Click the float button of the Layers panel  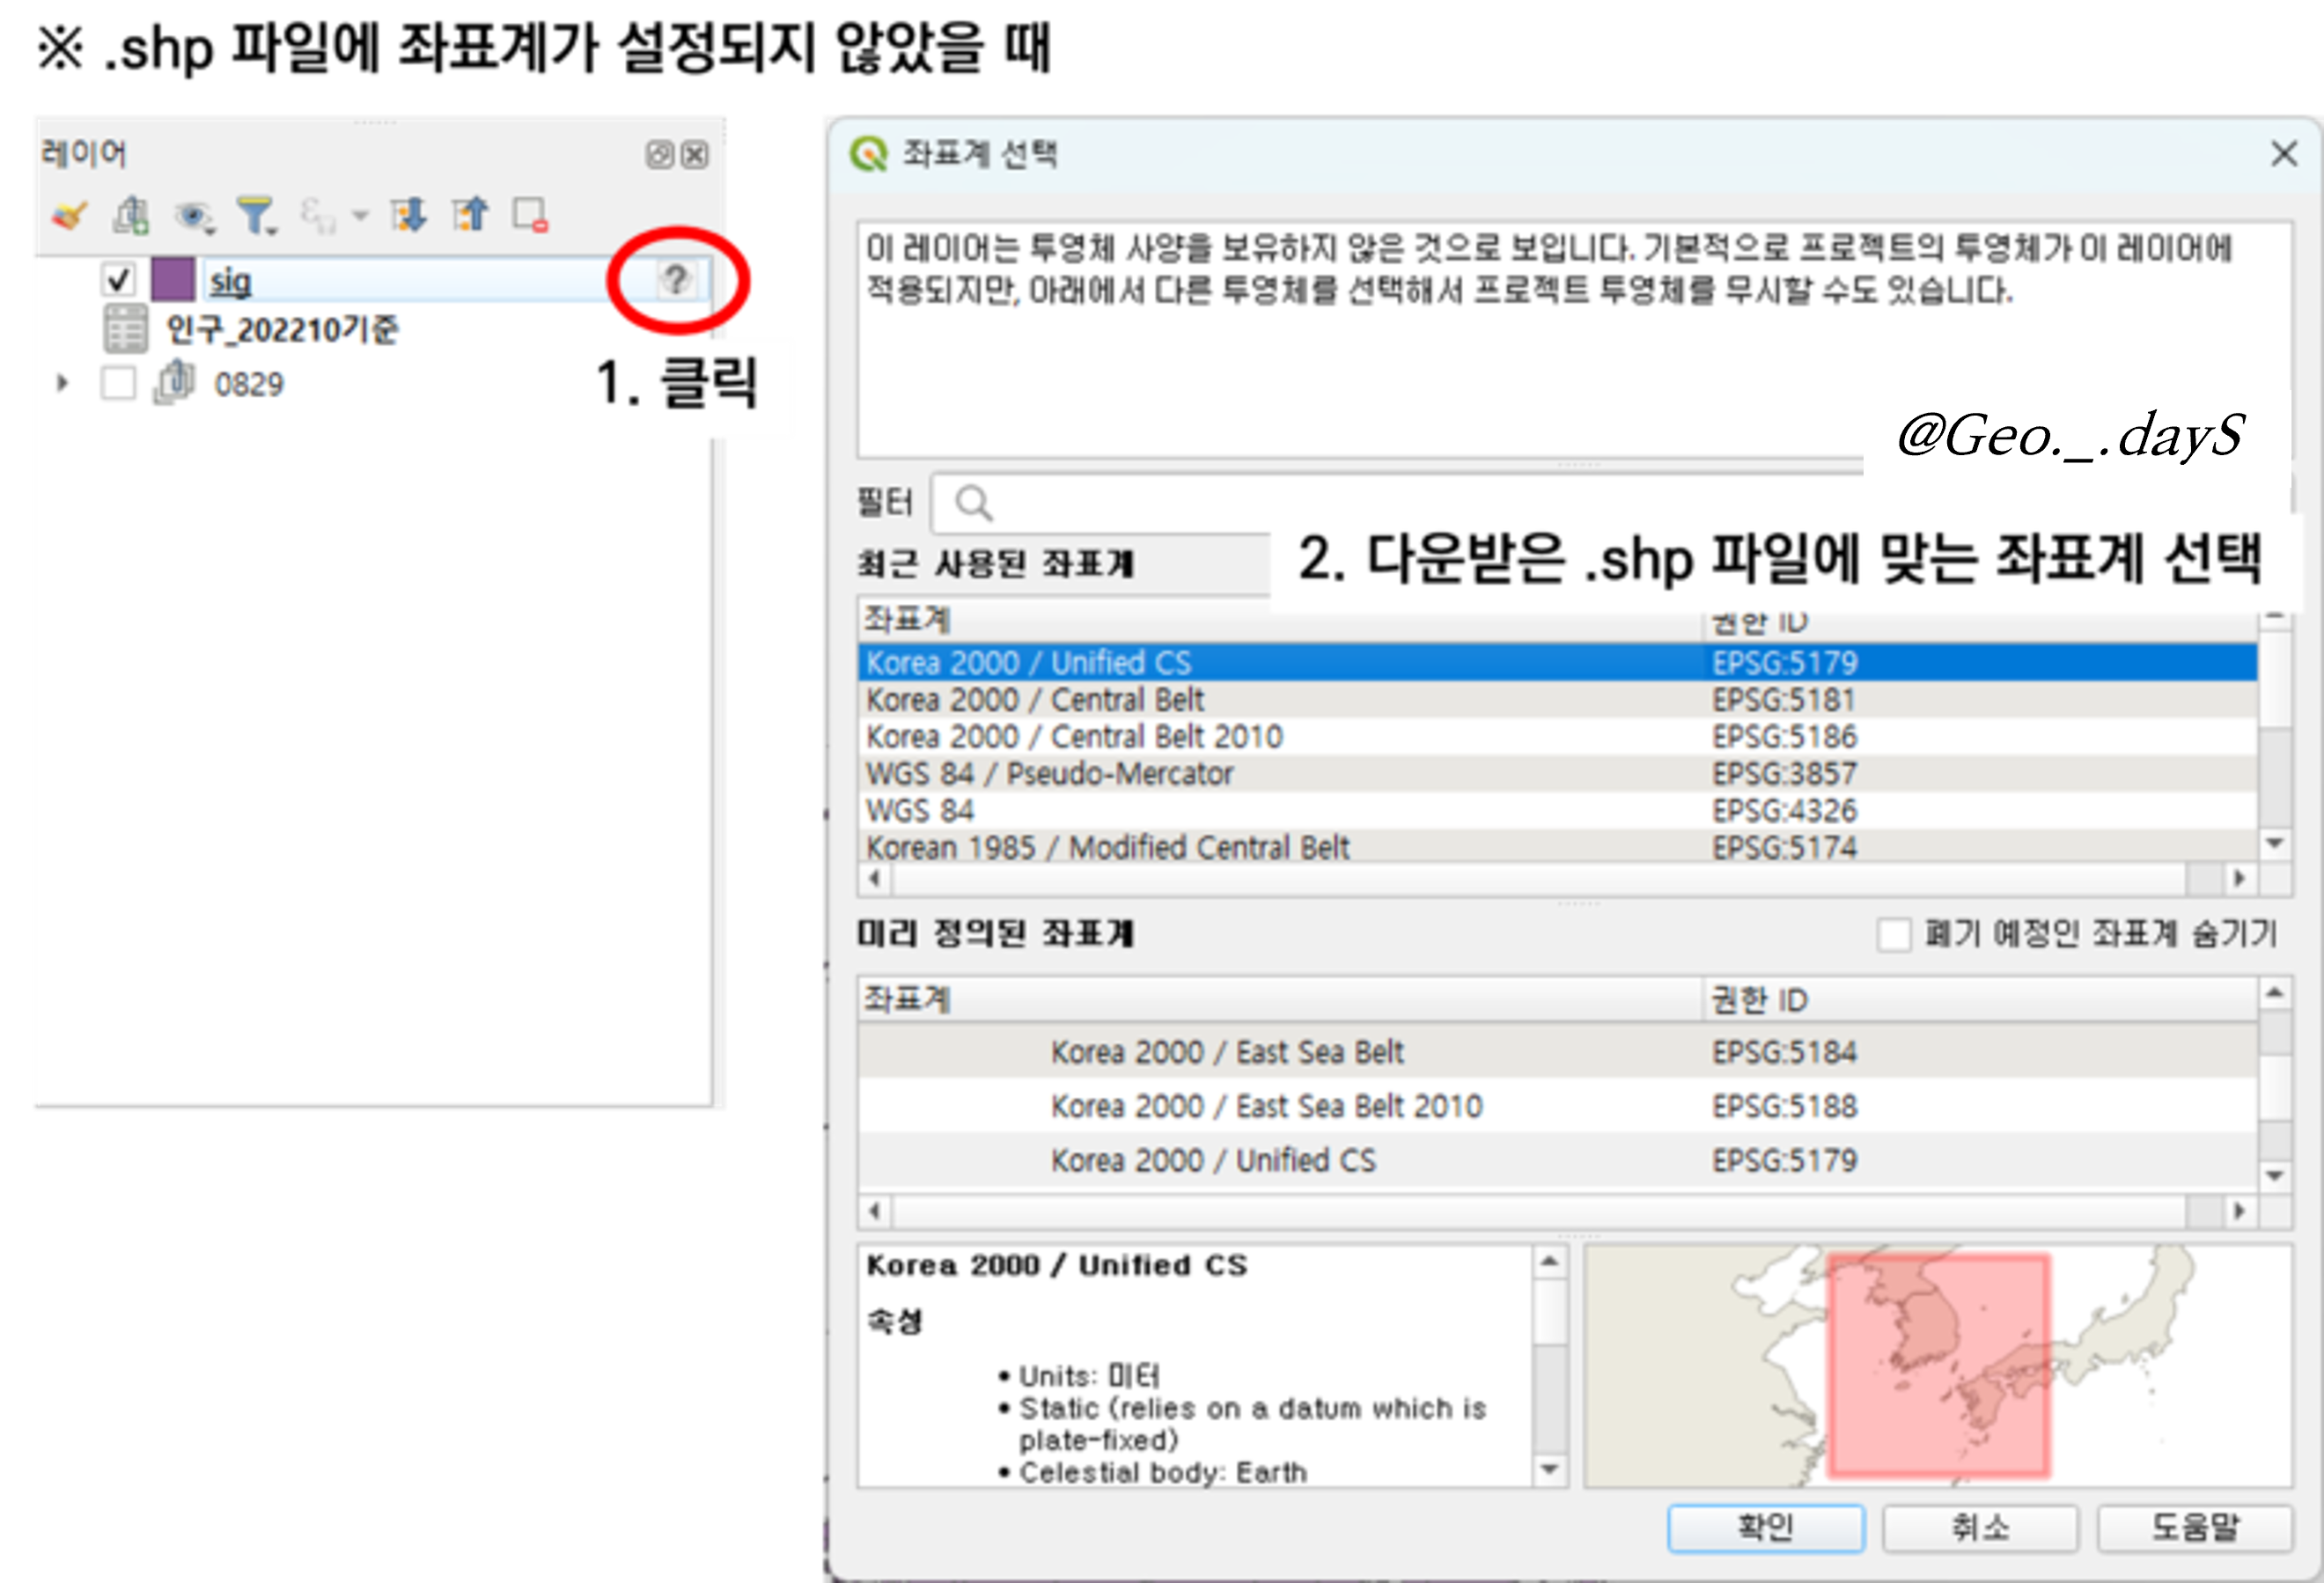coord(659,155)
